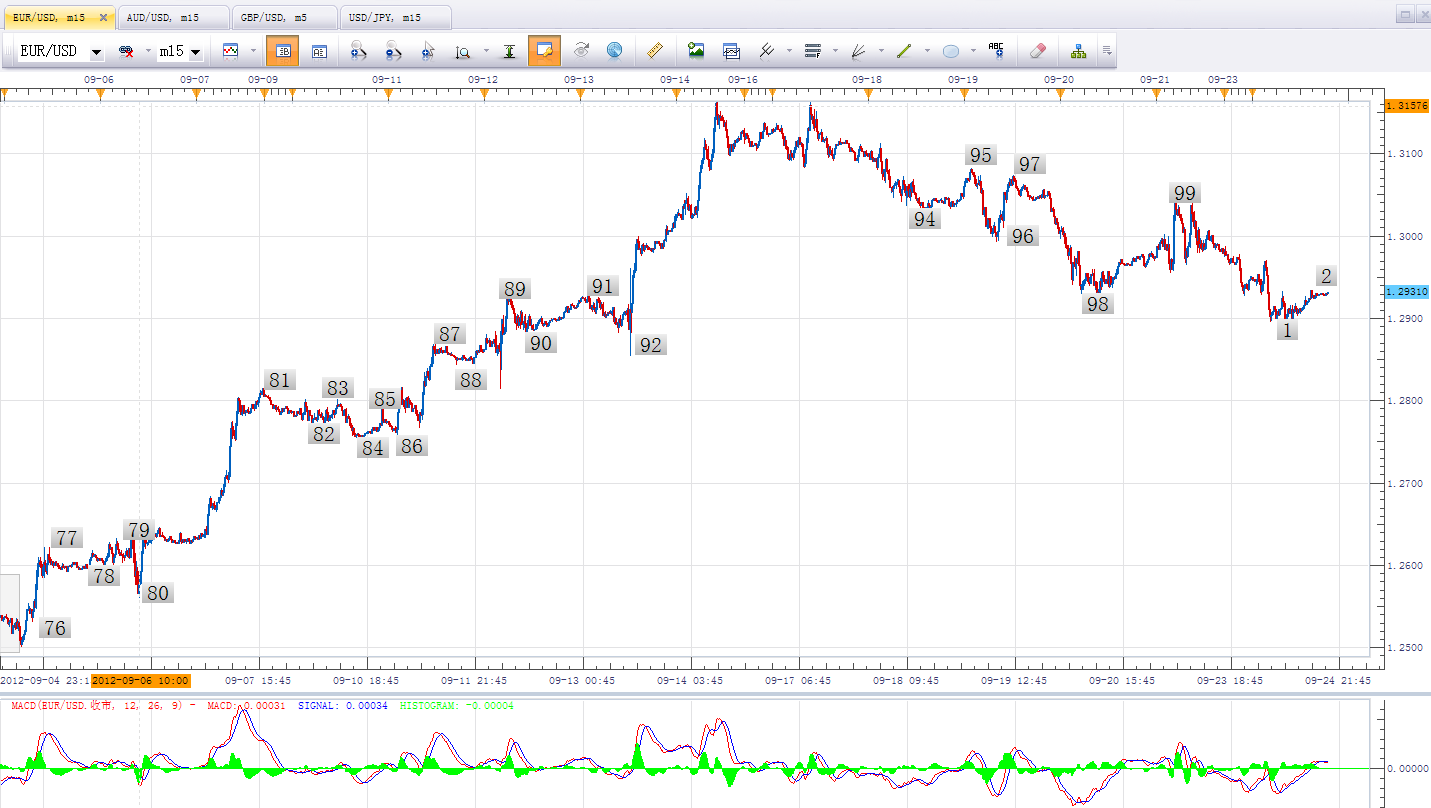Select the yellow ruler measure tool
Viewport: 1431px width, 808px height.
[656, 51]
